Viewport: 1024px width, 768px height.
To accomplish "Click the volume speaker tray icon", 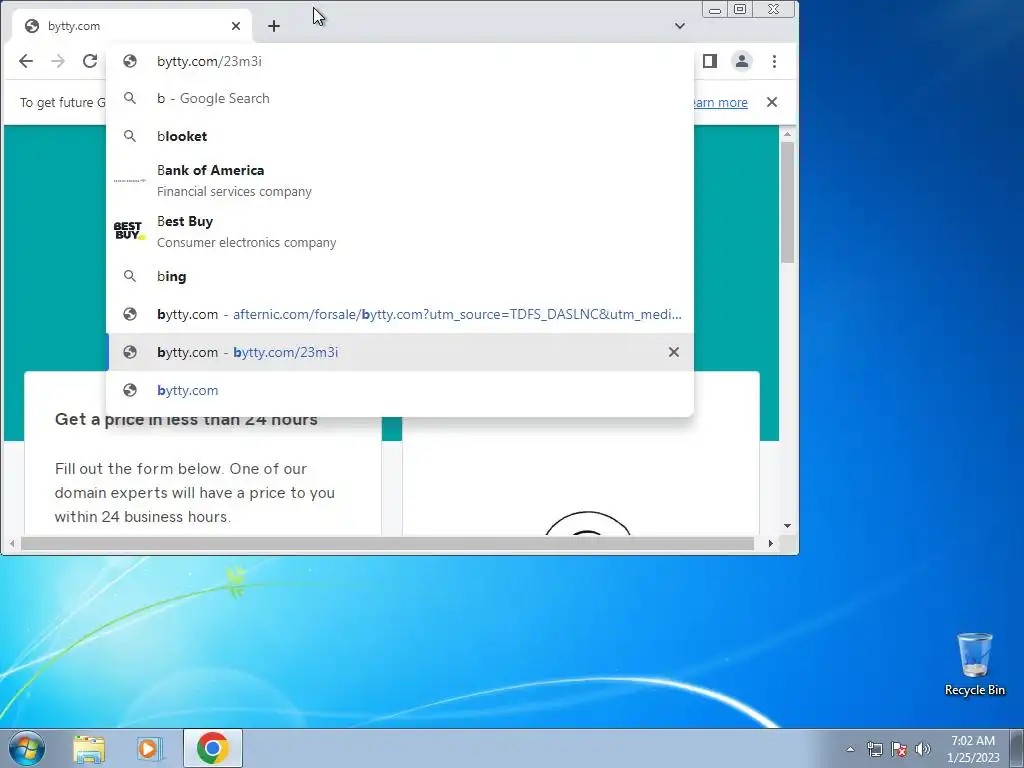I will click(922, 749).
